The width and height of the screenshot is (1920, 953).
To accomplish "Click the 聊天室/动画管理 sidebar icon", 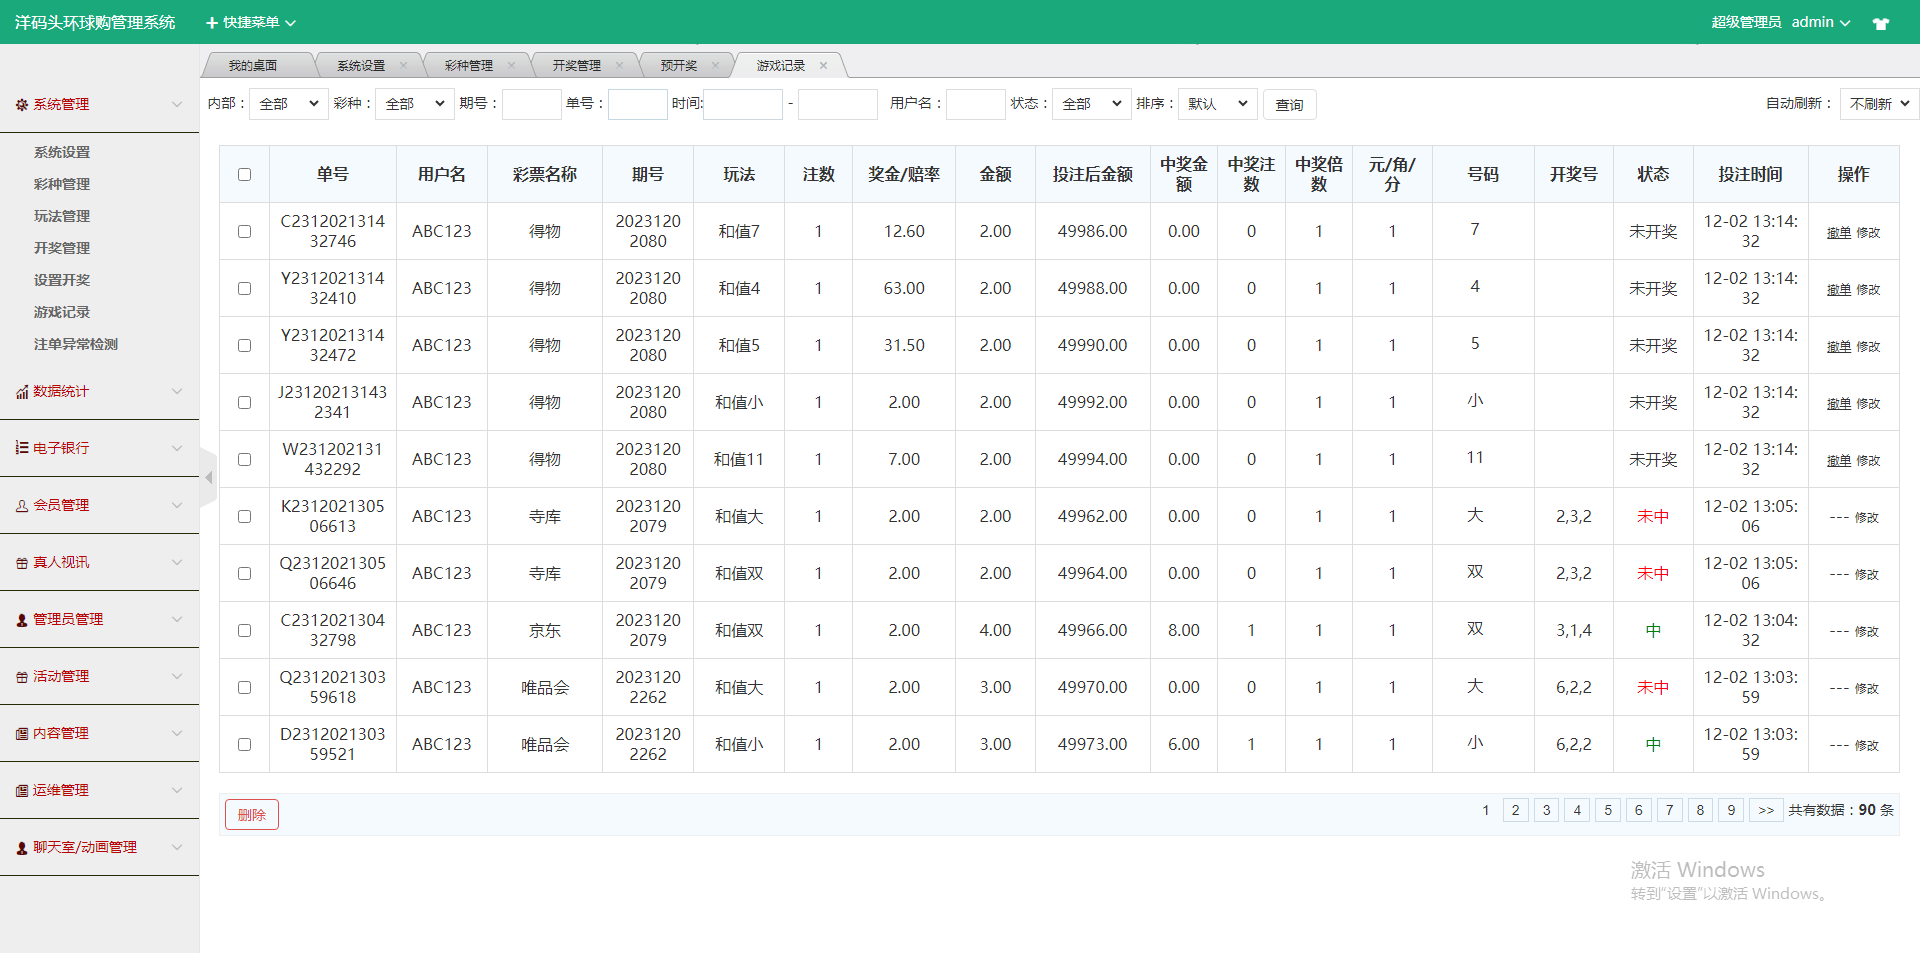I will pos(22,847).
